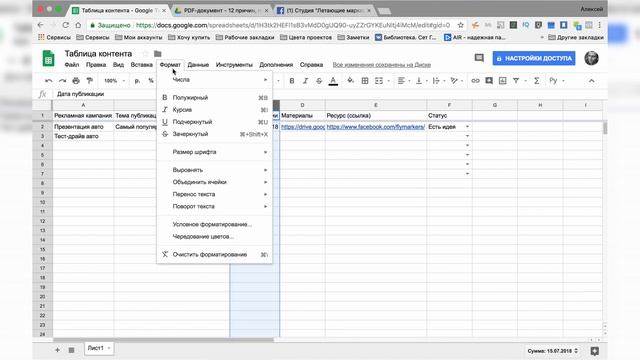Toggle Bold in the toolbar
This screenshot has width=640, height=360.
point(292,81)
